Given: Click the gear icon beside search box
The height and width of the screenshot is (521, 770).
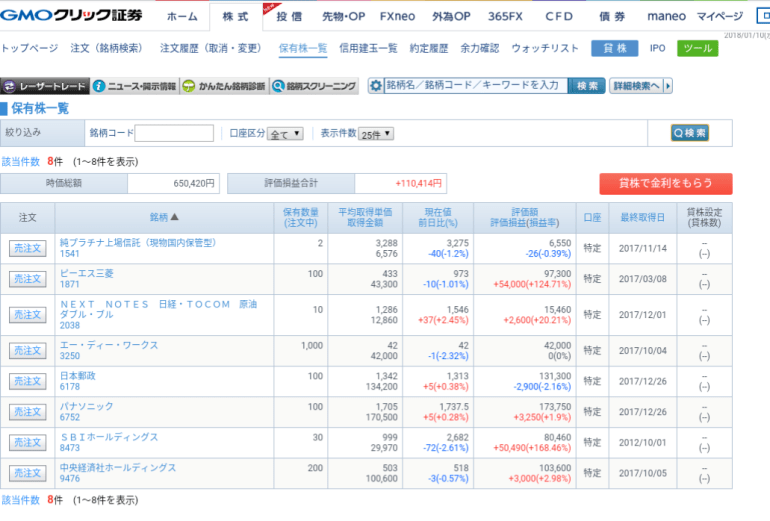Looking at the screenshot, I should (377, 86).
